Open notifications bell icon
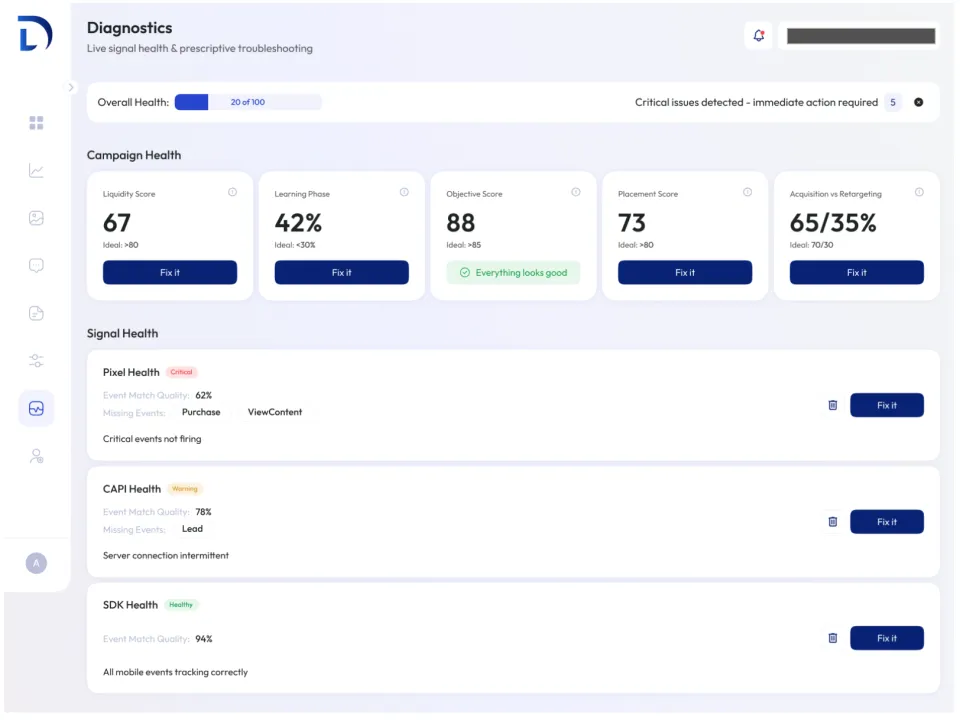960x720 pixels. pyautogui.click(x=759, y=36)
